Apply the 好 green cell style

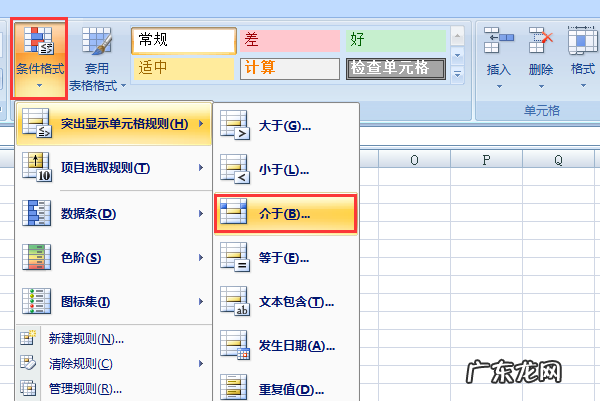394,40
